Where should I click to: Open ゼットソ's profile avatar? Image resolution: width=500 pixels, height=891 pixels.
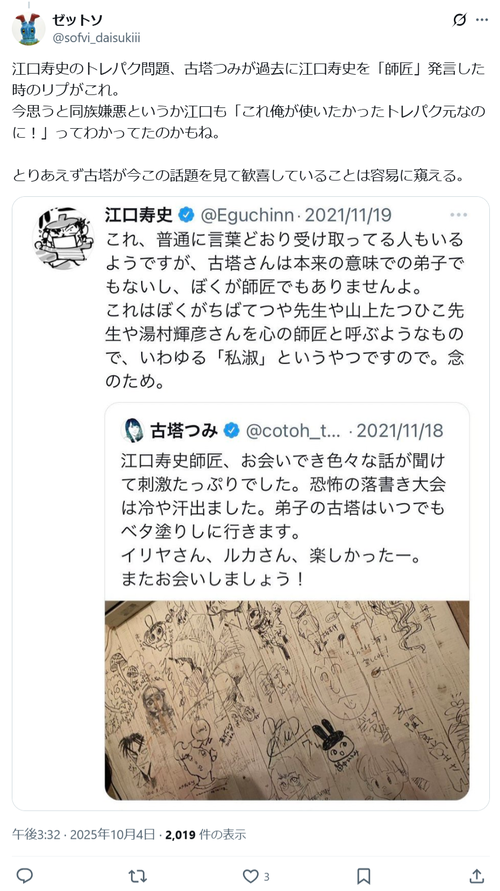pyautogui.click(x=28, y=28)
